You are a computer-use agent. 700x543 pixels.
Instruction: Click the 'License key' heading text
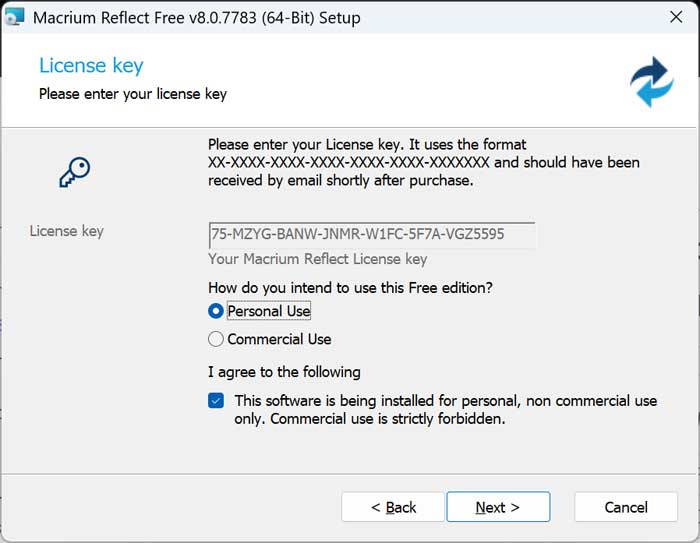tap(91, 66)
